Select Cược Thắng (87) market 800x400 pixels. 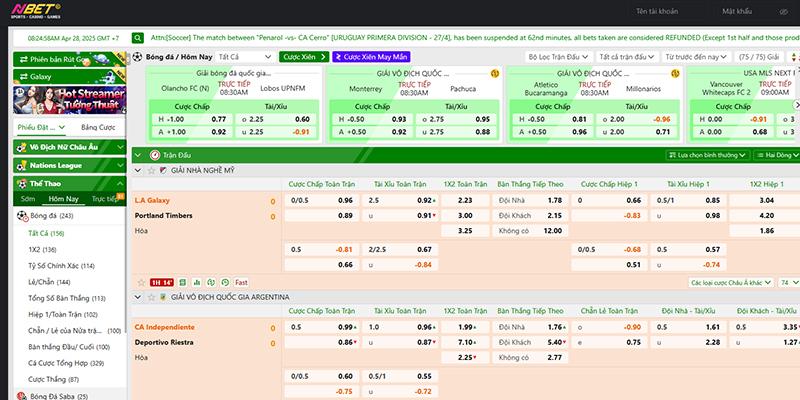[x=54, y=379]
